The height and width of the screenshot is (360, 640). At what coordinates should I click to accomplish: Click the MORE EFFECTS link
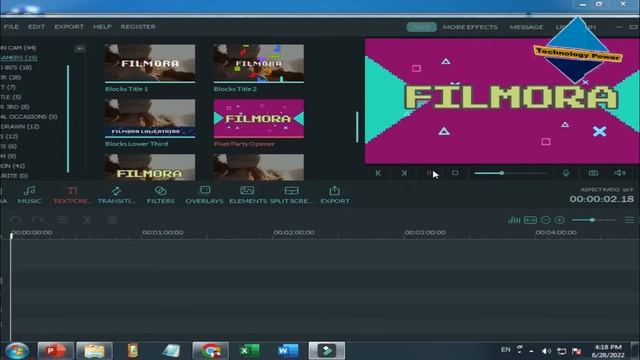470,27
